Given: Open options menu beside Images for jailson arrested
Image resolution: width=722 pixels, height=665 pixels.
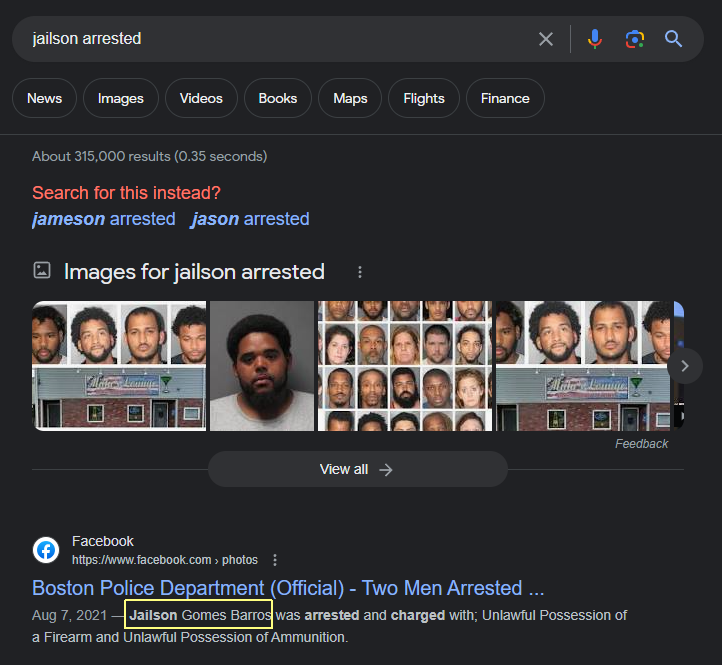Looking at the screenshot, I should [360, 272].
